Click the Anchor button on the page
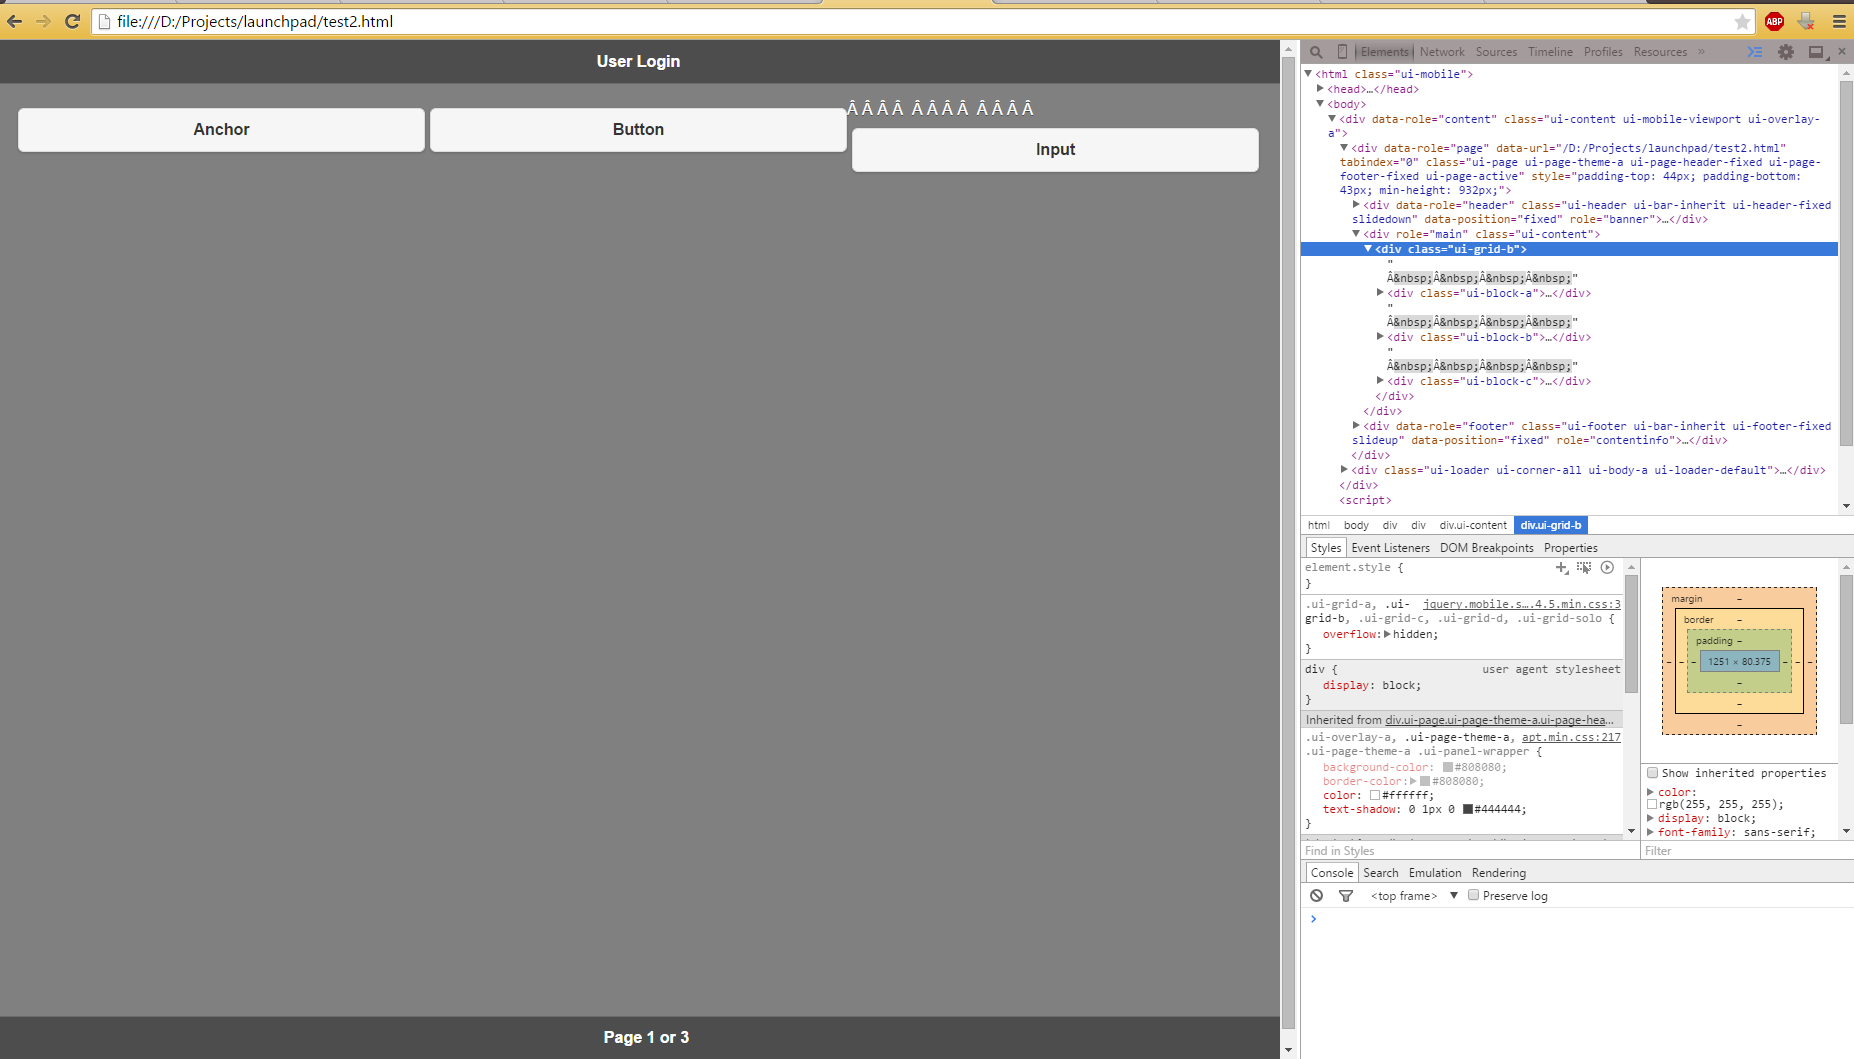1854x1059 pixels. point(221,130)
